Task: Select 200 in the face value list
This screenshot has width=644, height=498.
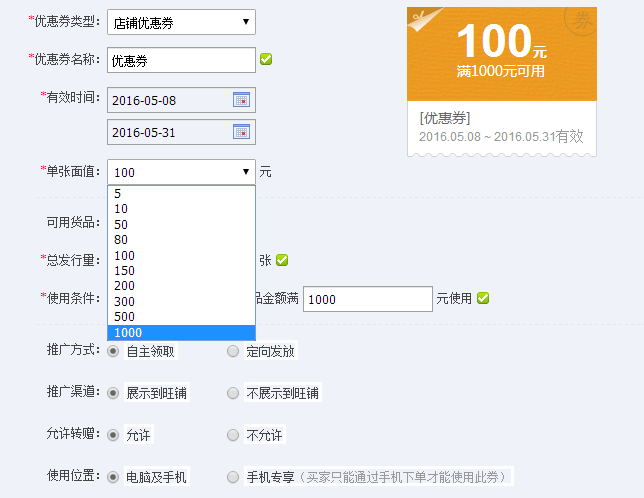Action: (x=181, y=286)
